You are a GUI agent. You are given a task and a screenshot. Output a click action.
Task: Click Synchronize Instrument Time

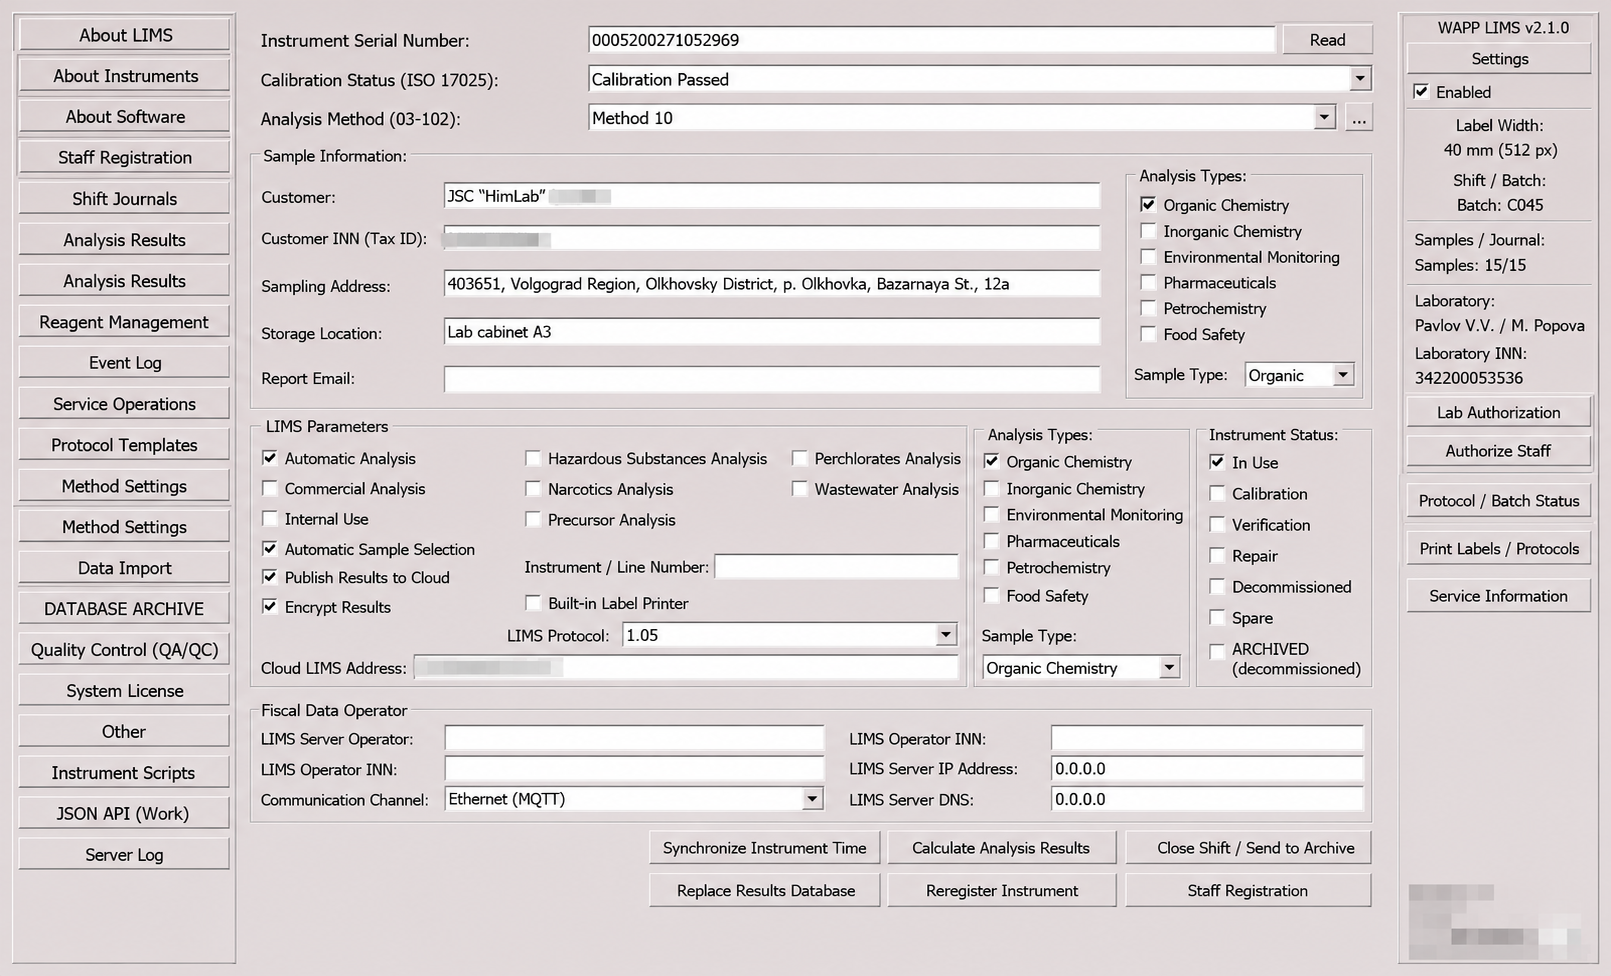765,848
